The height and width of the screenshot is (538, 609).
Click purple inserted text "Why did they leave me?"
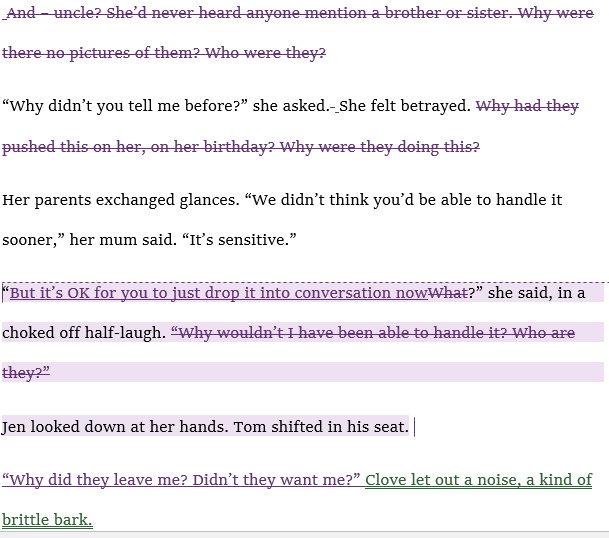click(95, 480)
